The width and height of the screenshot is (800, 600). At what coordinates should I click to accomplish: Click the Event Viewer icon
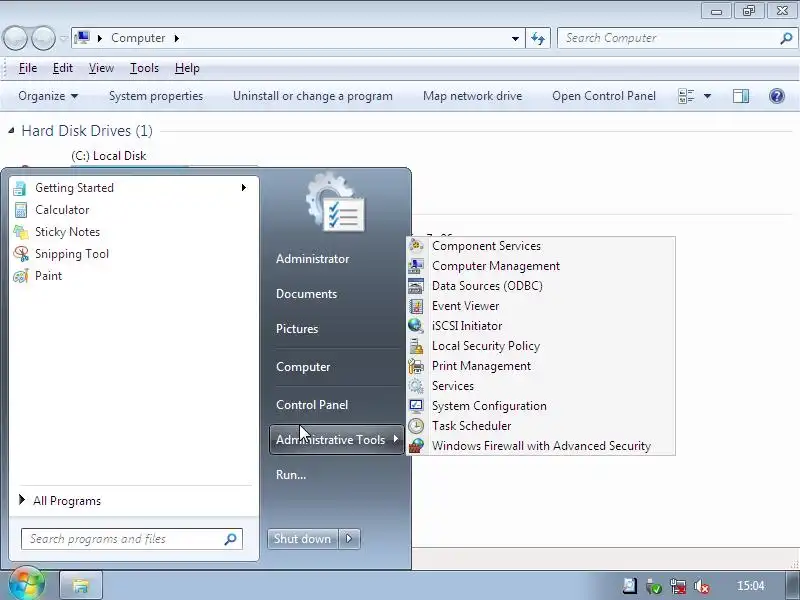coord(416,306)
